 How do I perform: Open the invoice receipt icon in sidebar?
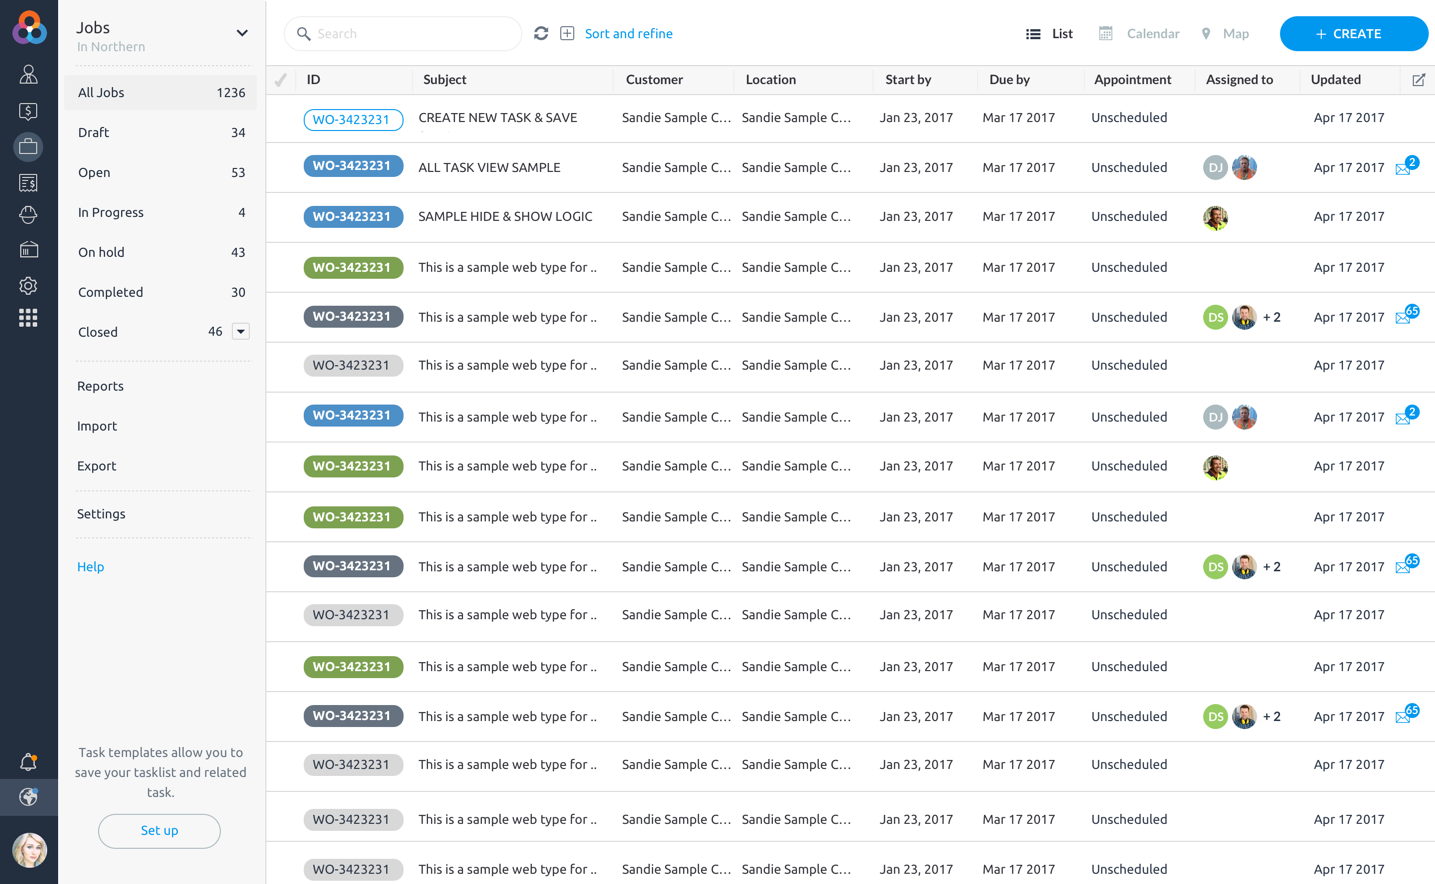(28, 183)
